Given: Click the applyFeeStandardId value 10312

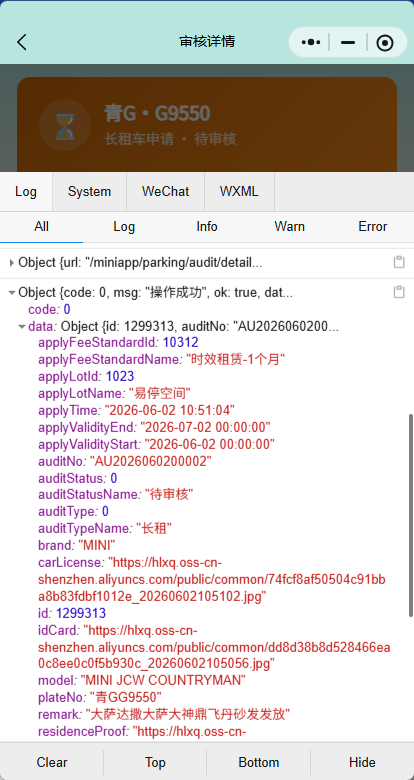Looking at the screenshot, I should [181, 342].
